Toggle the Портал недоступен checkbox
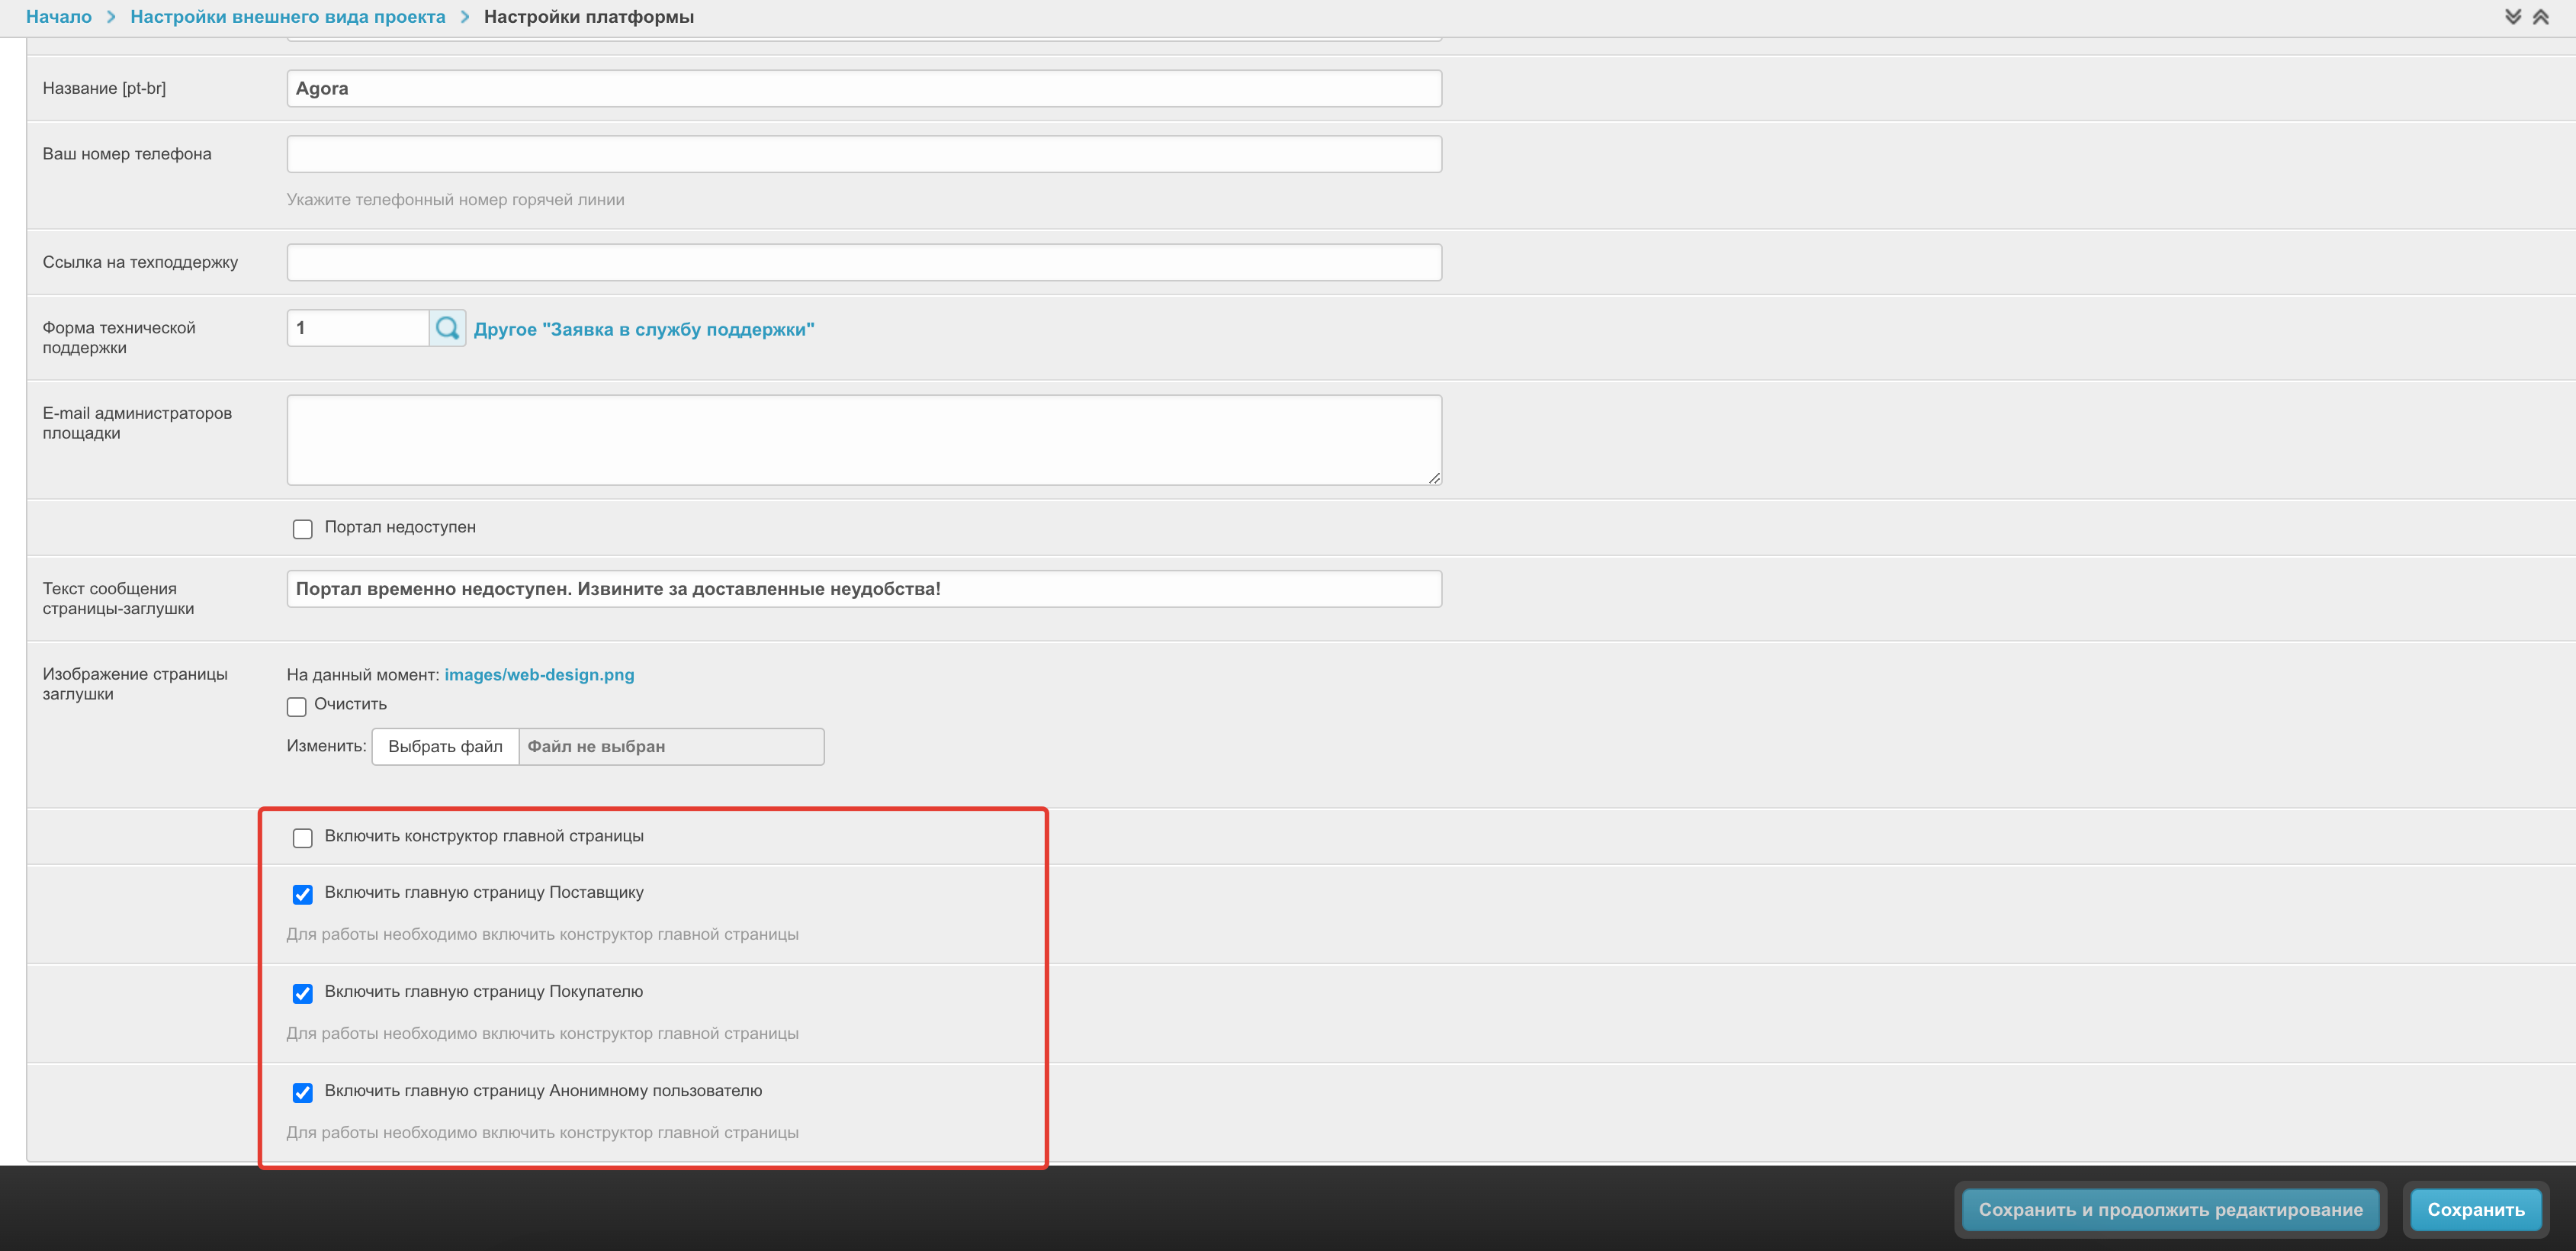The image size is (2576, 1251). coord(302,528)
